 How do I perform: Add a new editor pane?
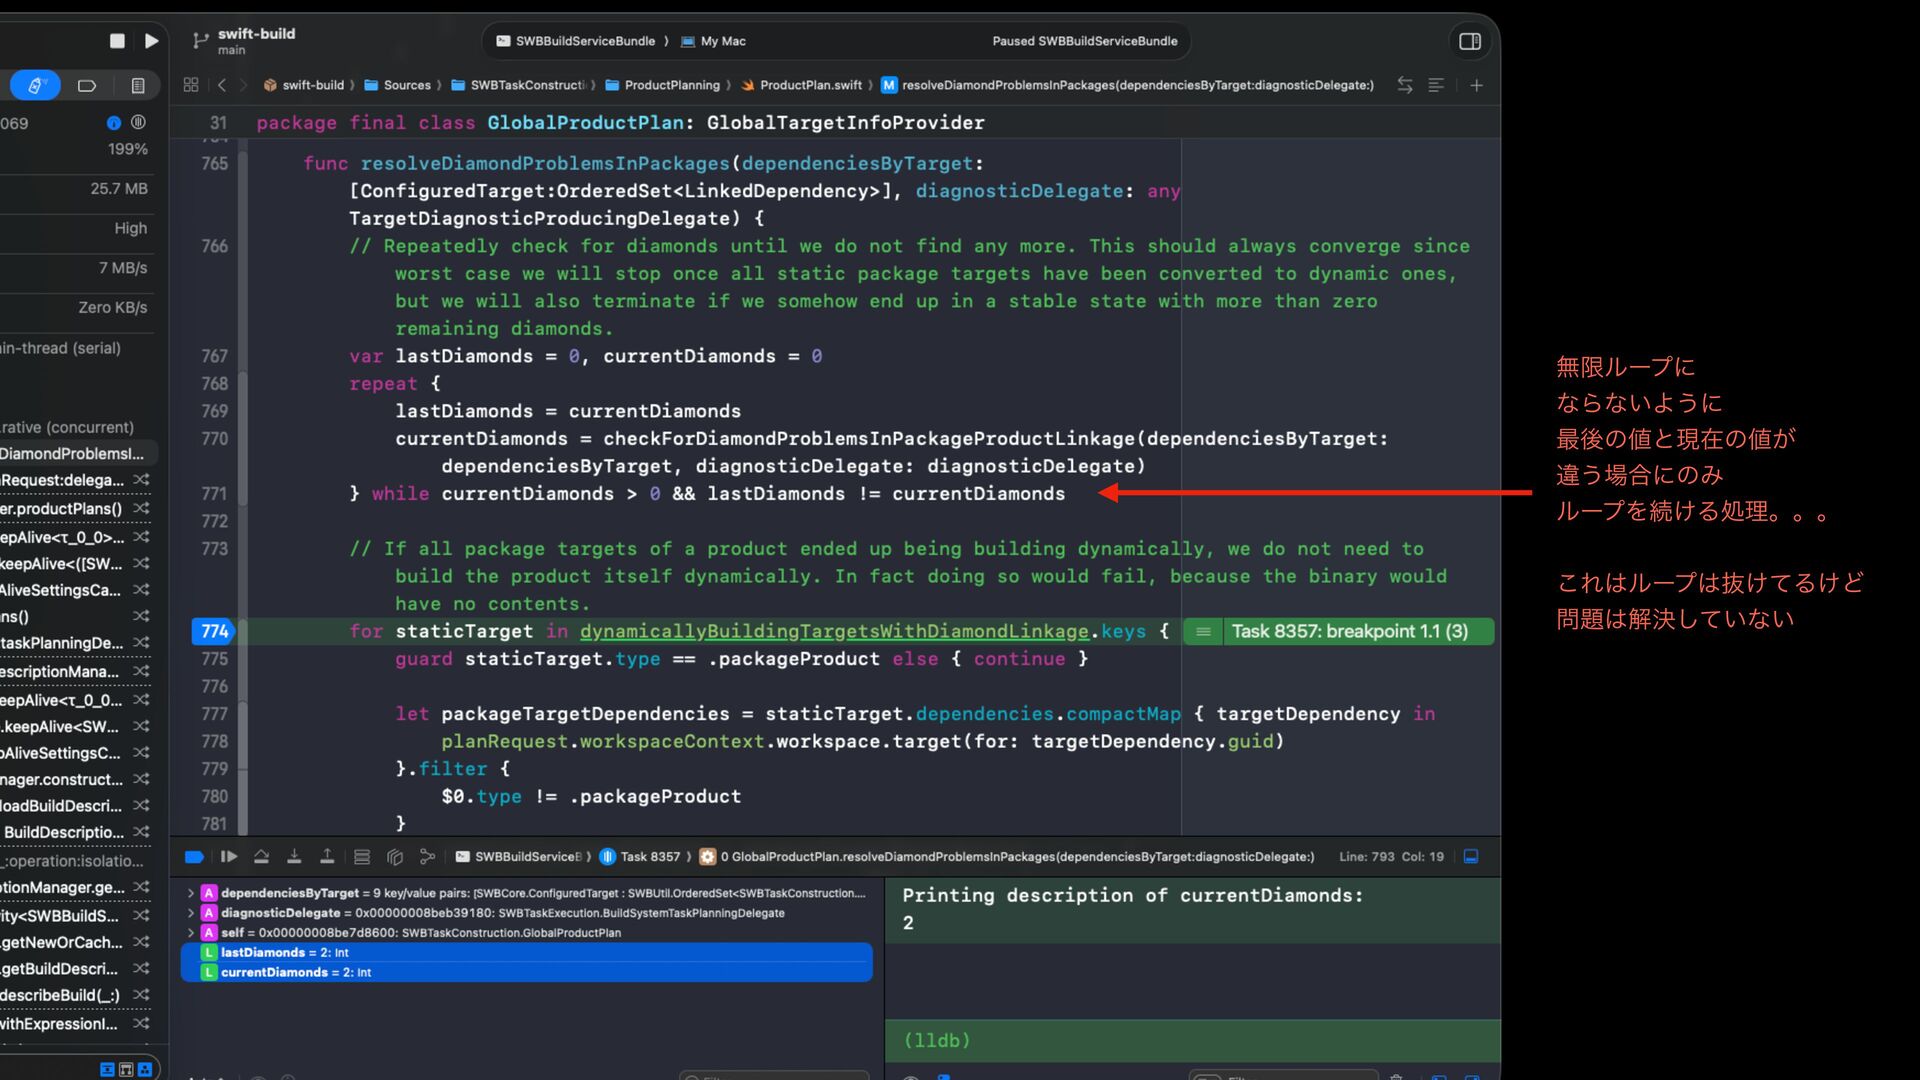point(1476,85)
